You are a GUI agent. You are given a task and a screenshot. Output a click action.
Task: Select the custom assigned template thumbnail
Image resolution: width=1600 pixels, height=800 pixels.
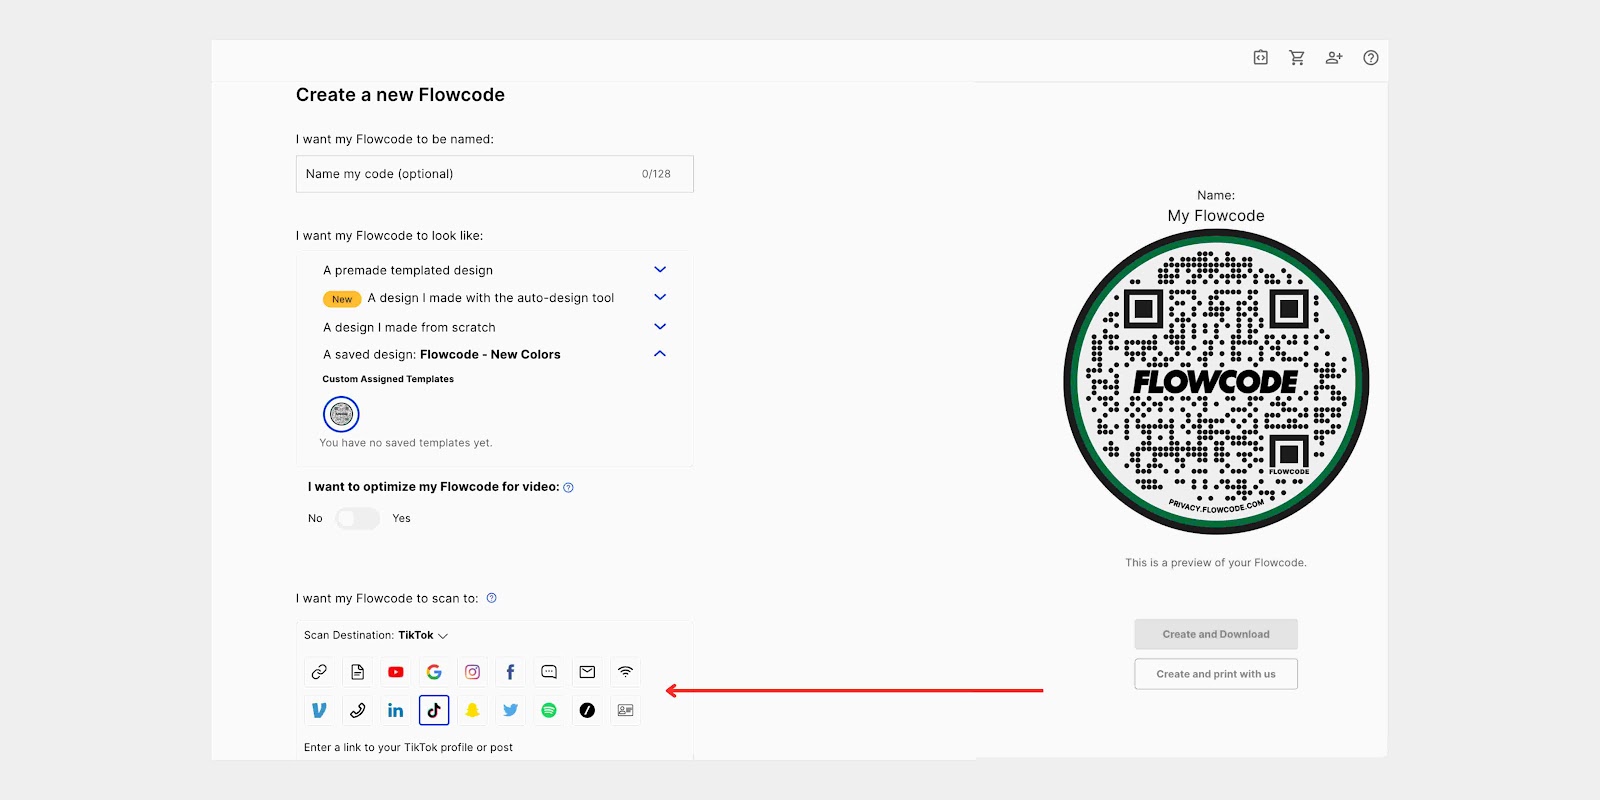pyautogui.click(x=341, y=414)
